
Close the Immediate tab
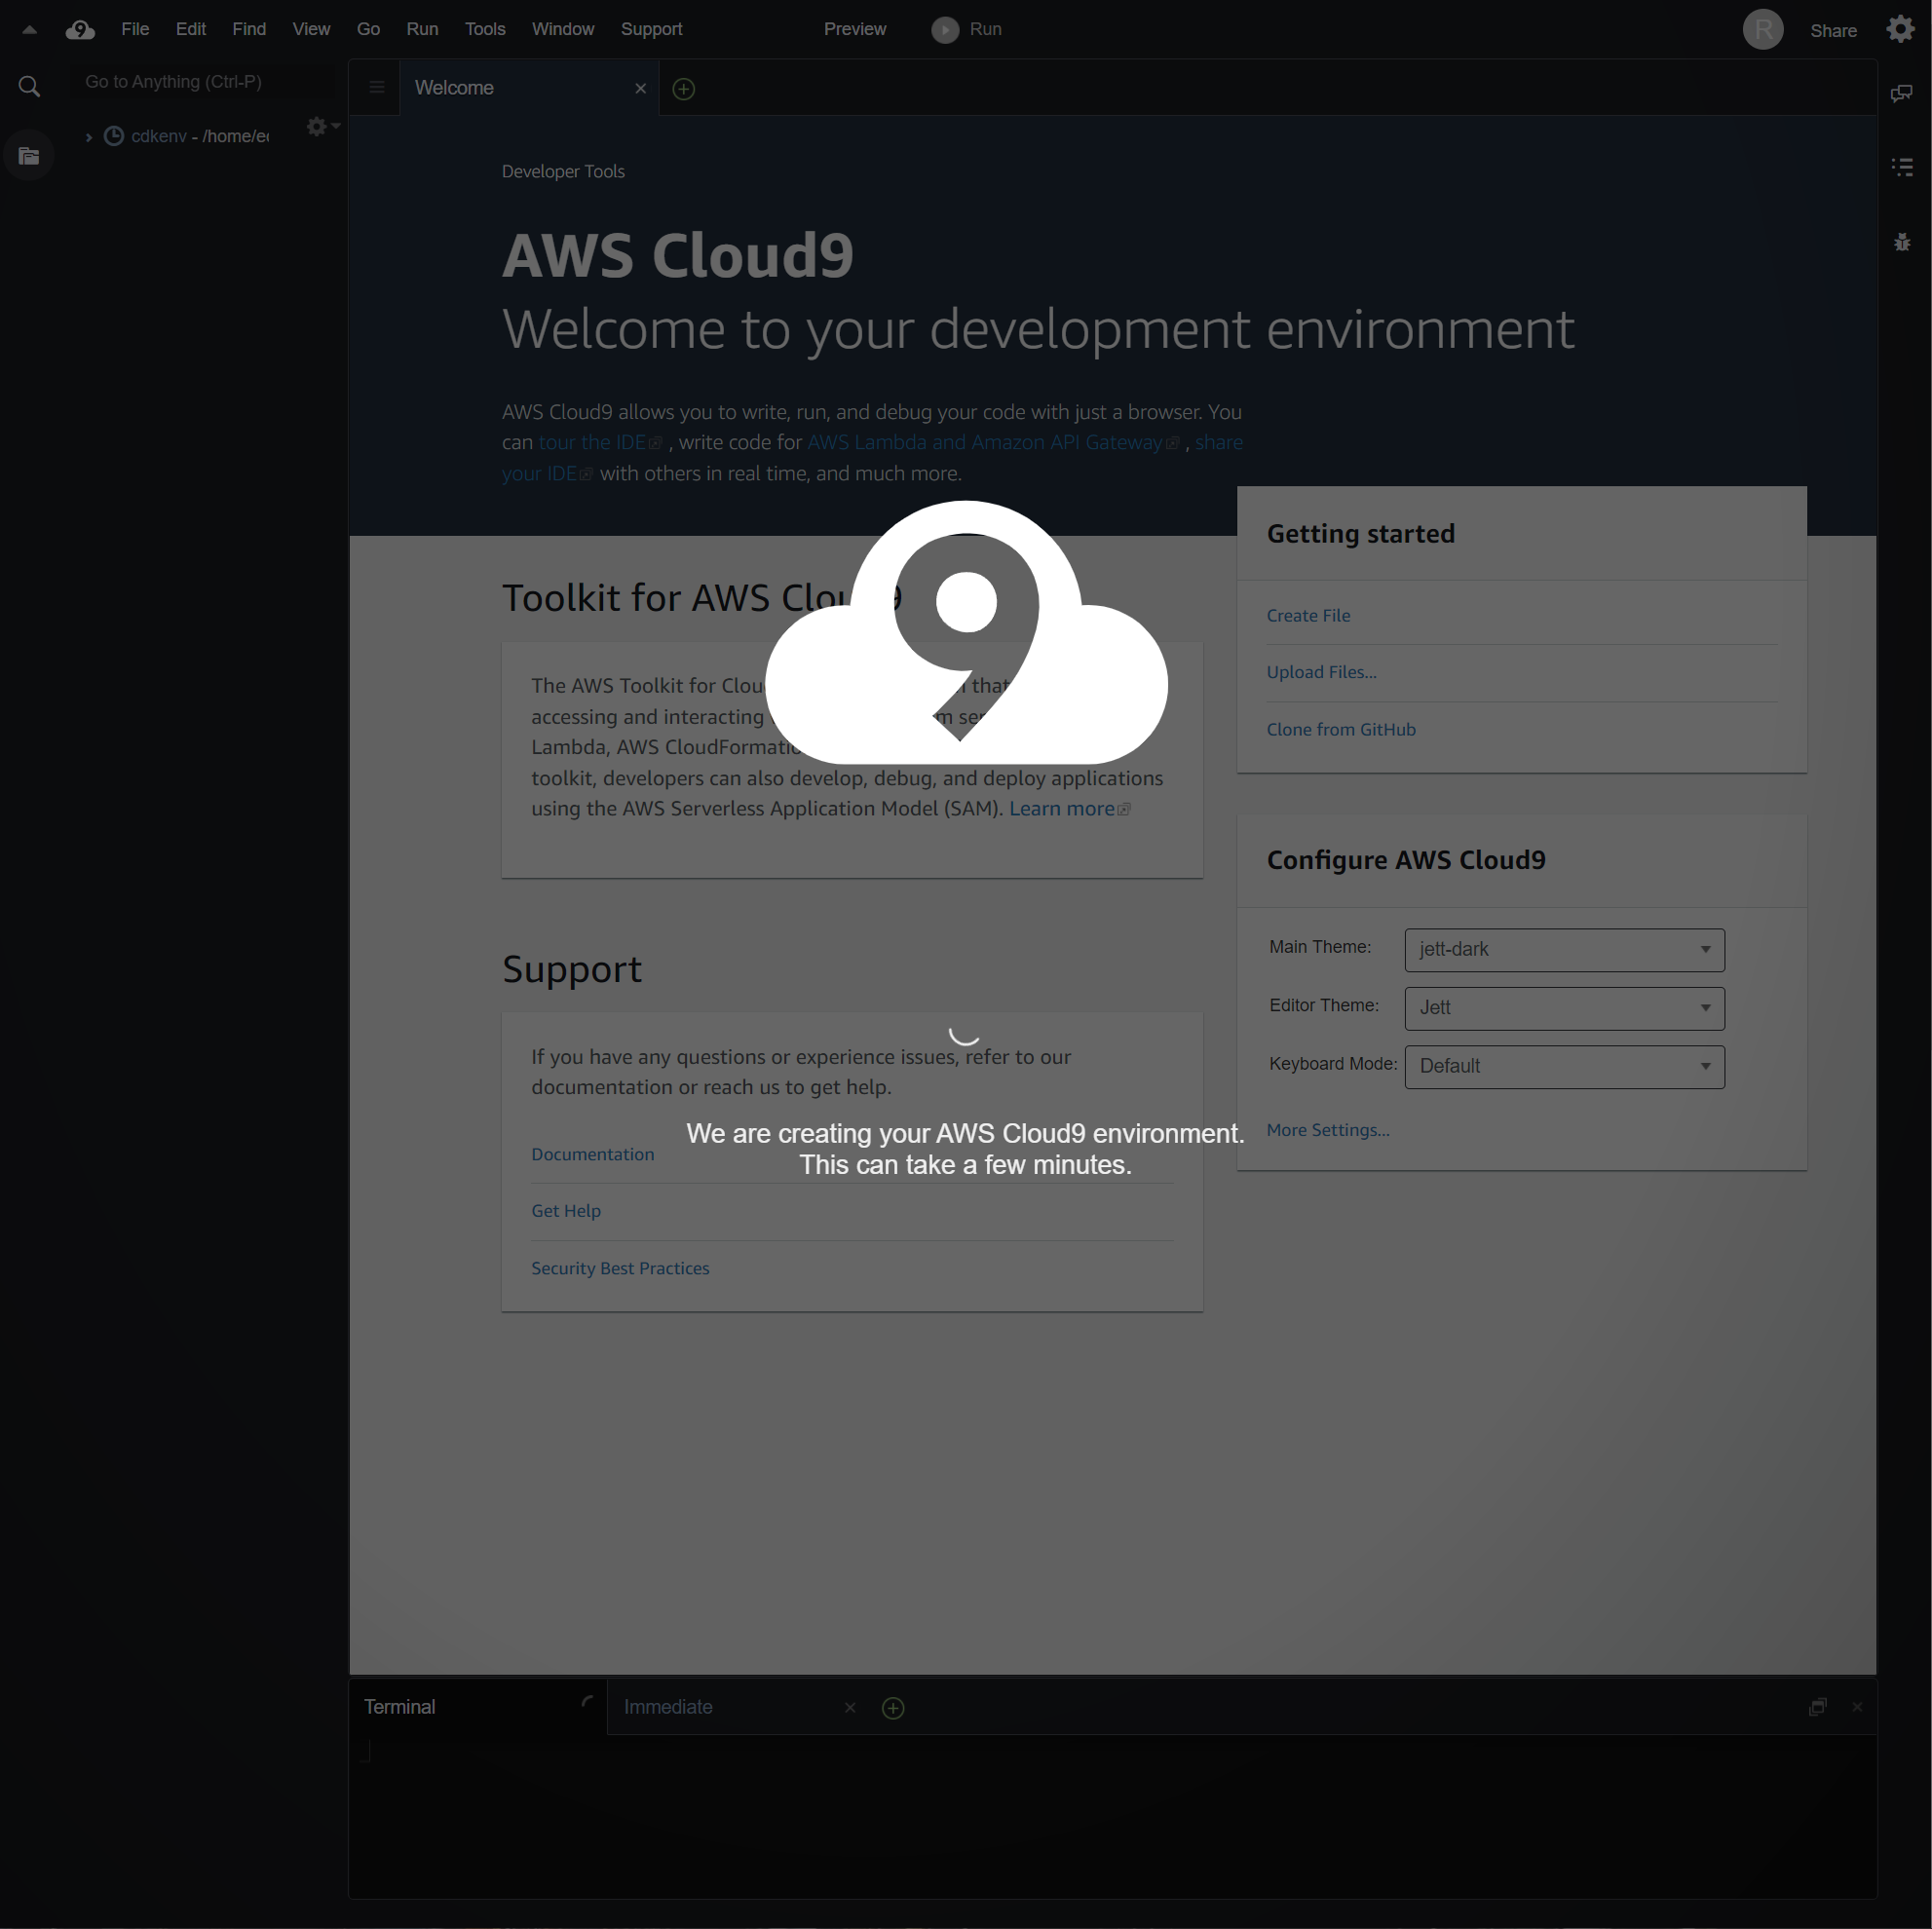click(x=849, y=1707)
